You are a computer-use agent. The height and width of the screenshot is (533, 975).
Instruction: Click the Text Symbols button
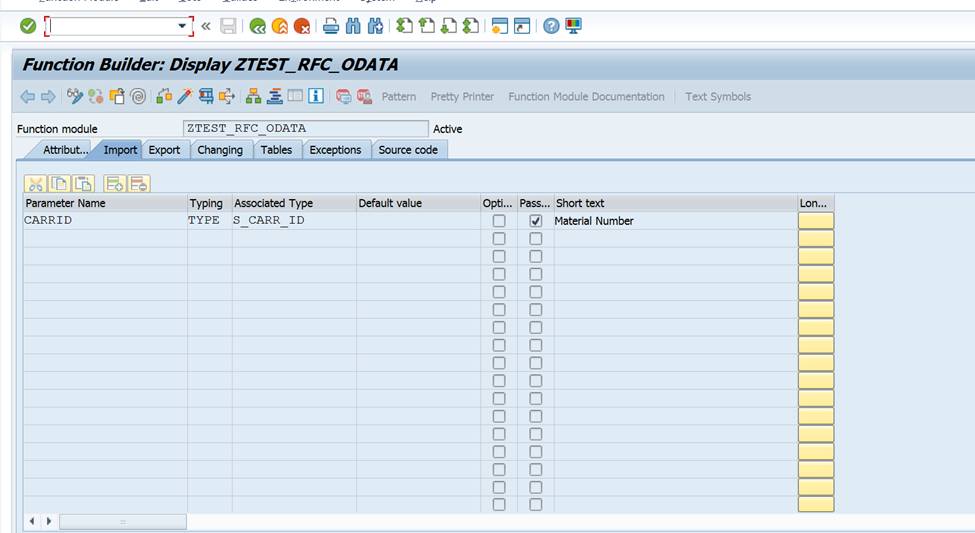click(718, 96)
